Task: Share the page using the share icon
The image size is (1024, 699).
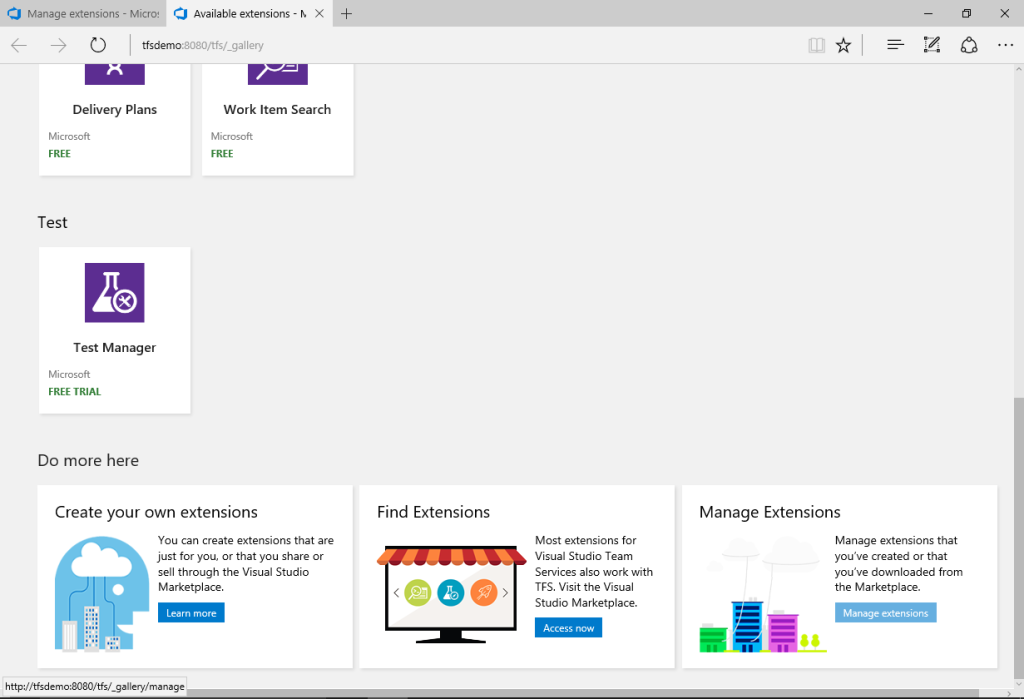Action: coord(968,44)
